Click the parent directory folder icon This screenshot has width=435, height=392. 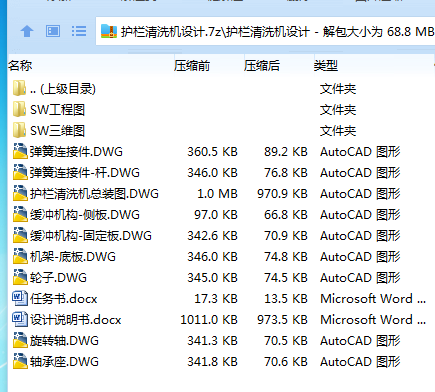(19, 88)
